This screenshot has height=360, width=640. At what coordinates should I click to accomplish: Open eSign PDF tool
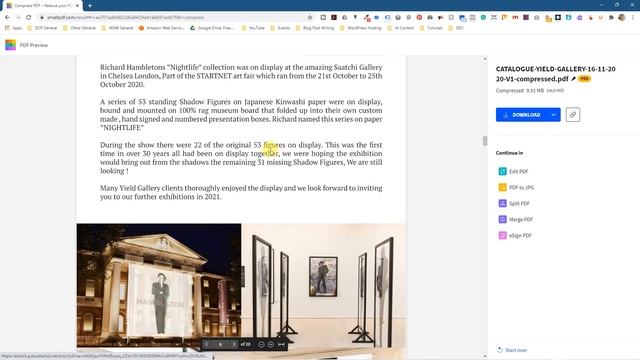coord(515,235)
